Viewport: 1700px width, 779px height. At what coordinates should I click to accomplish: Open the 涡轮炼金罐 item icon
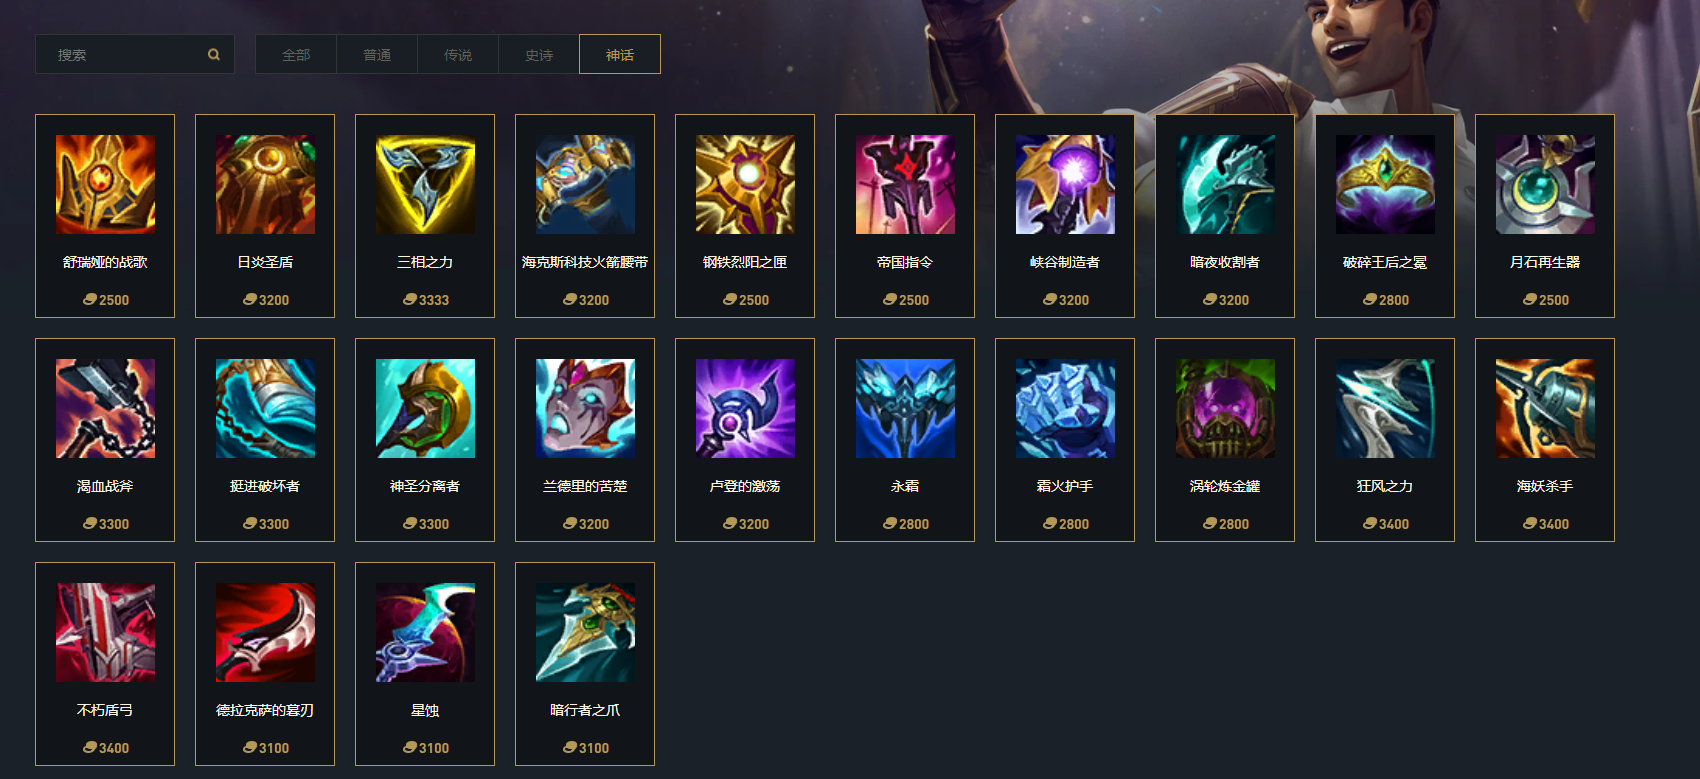click(x=1225, y=409)
